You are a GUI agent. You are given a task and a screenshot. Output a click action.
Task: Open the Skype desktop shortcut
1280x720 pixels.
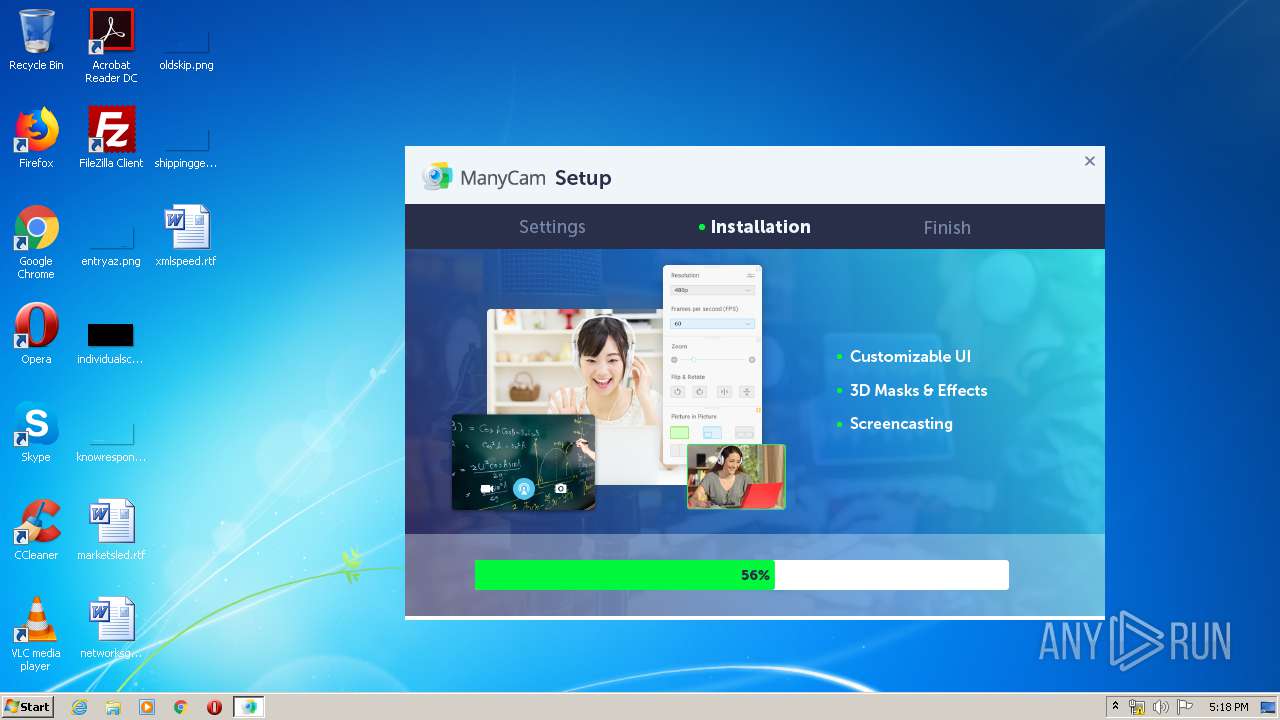[36, 432]
